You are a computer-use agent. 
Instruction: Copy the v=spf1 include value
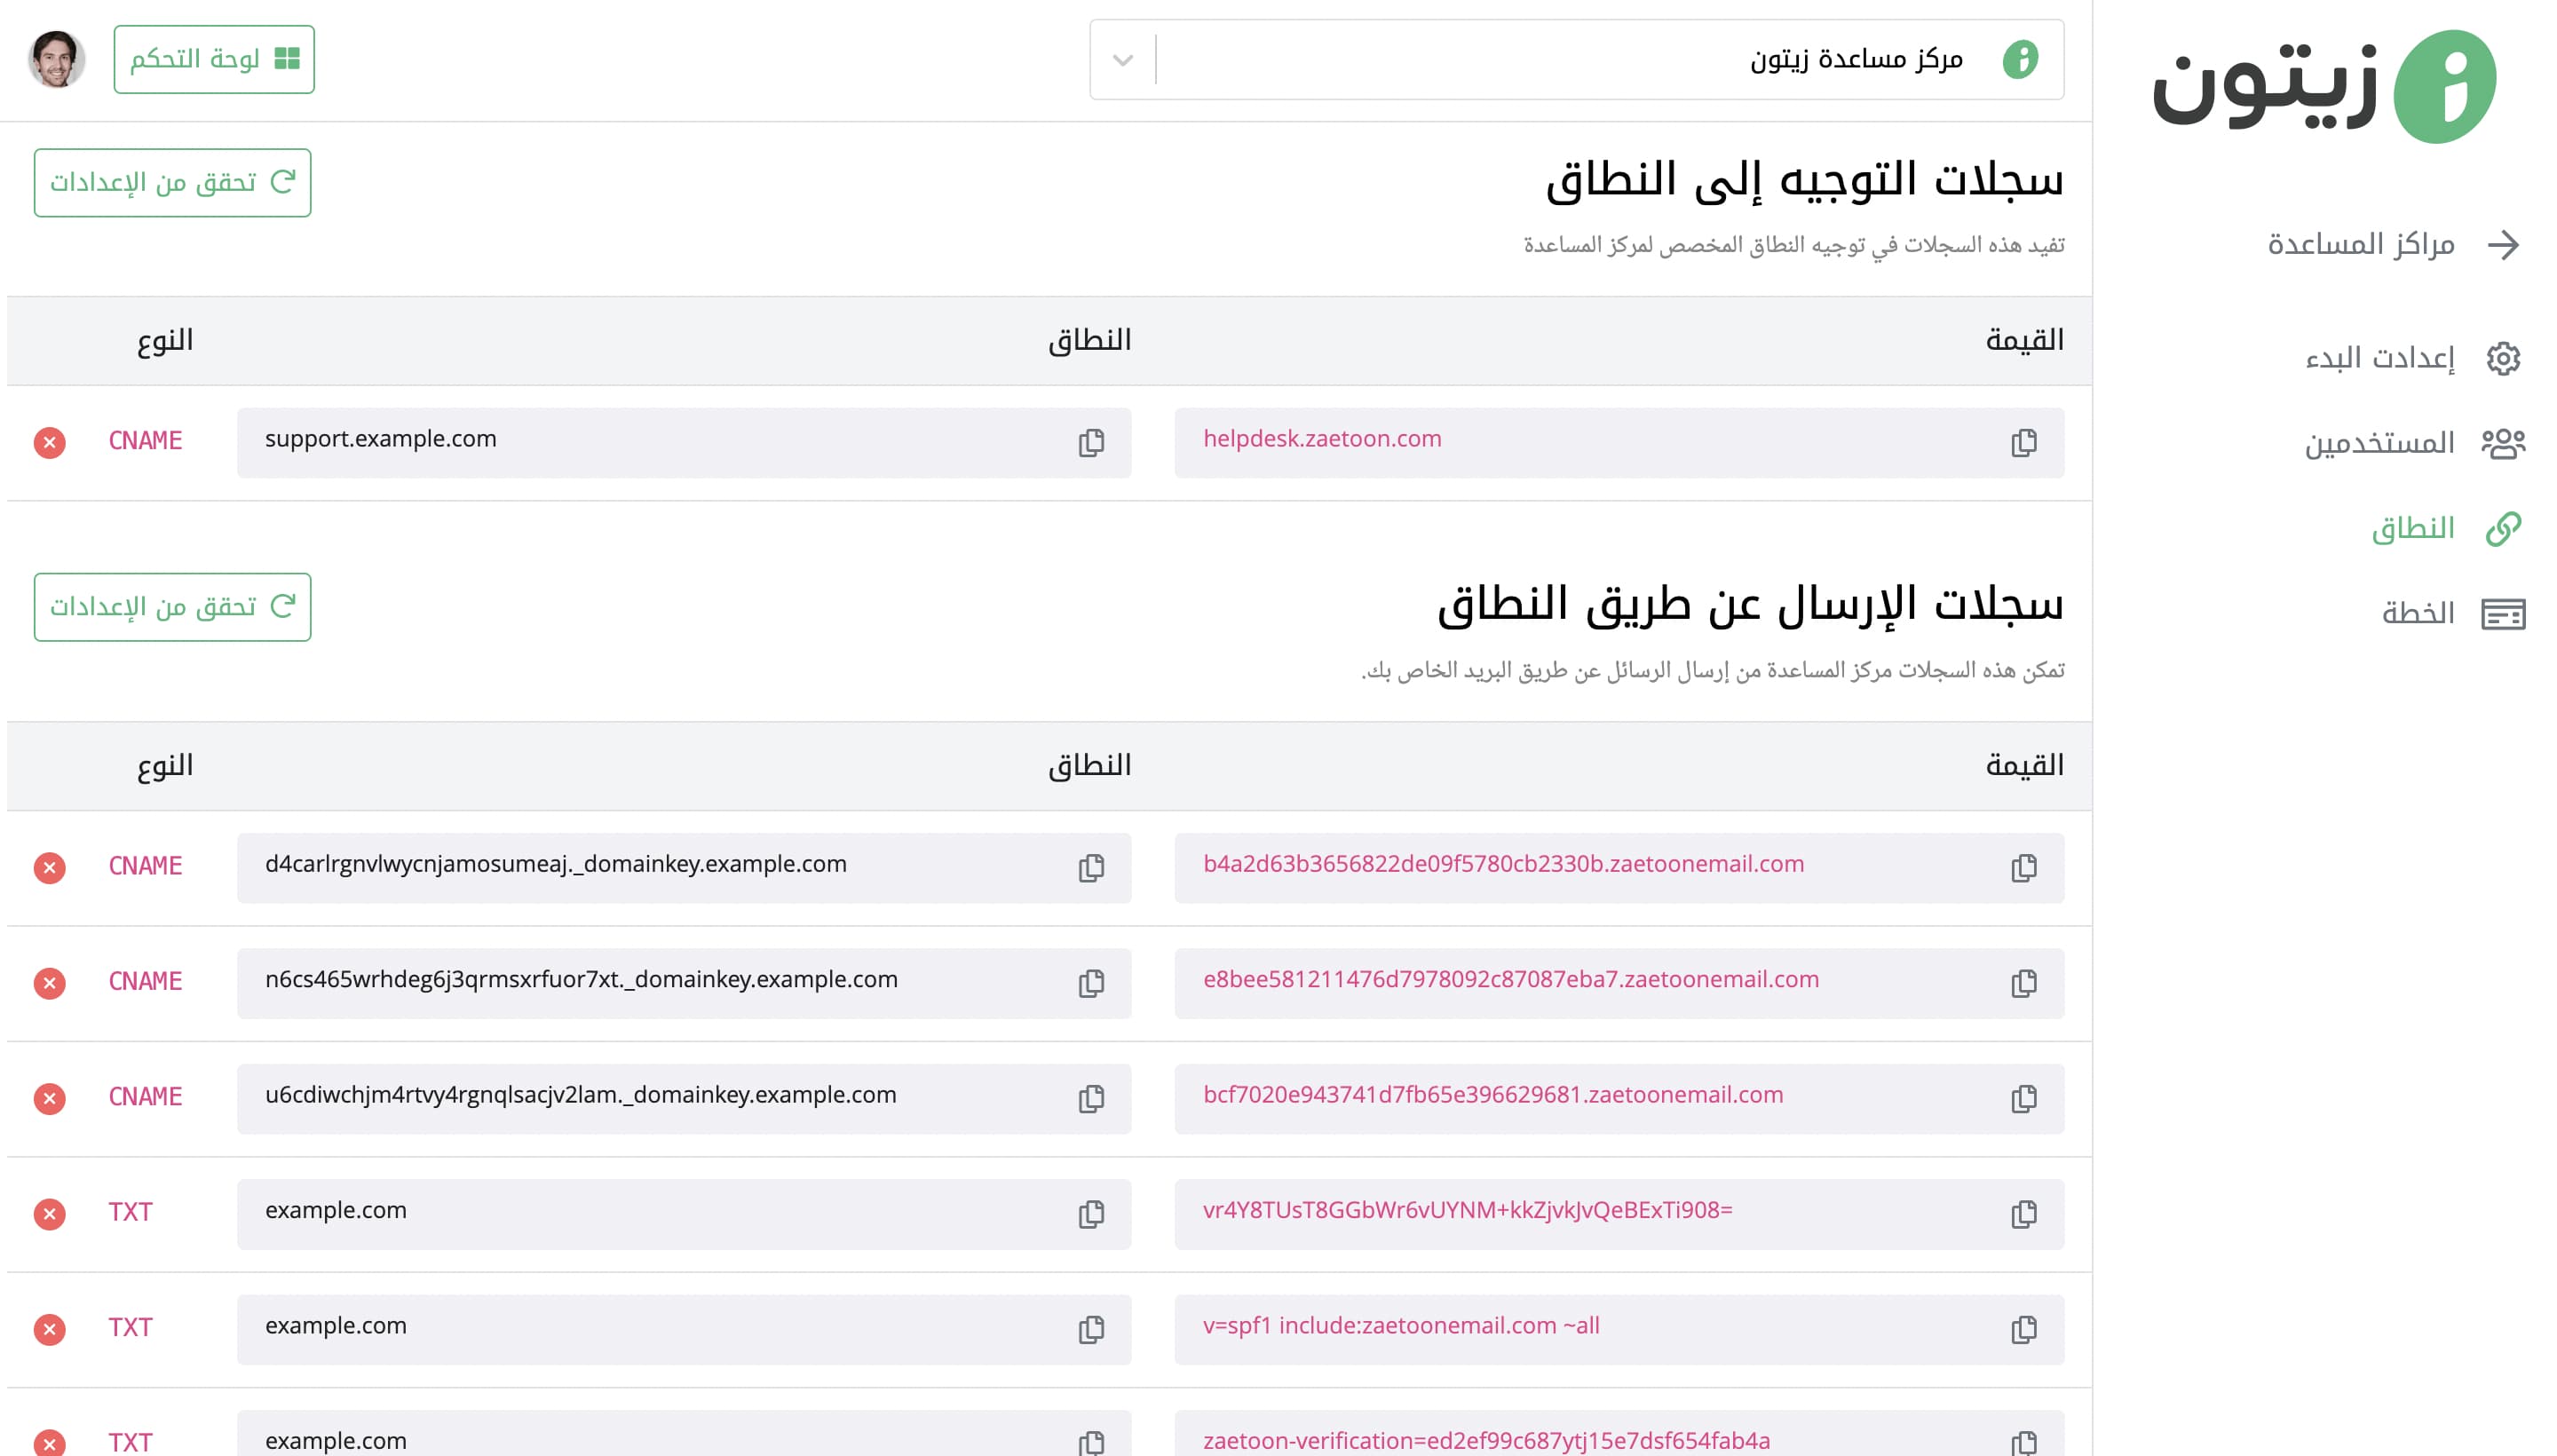[2023, 1329]
